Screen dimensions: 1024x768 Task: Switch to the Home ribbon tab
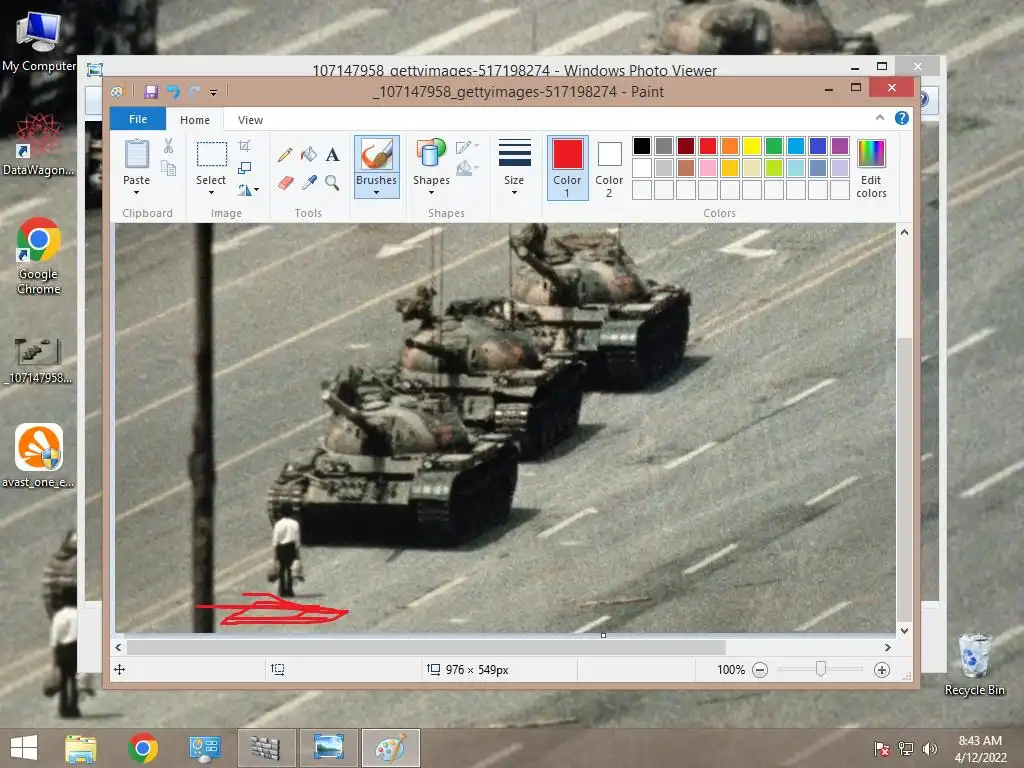[x=195, y=120]
